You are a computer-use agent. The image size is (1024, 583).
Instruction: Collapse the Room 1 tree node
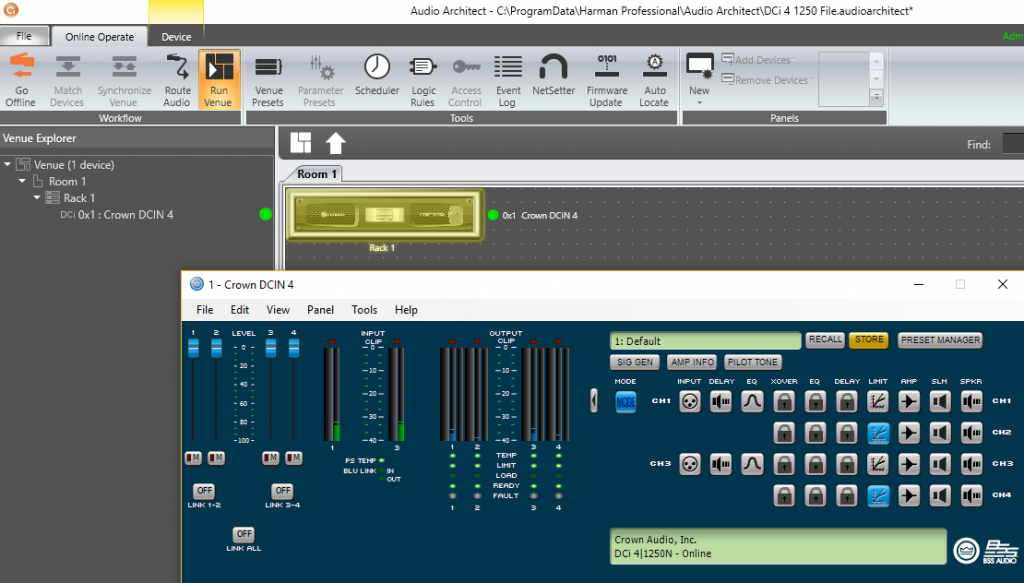click(22, 181)
